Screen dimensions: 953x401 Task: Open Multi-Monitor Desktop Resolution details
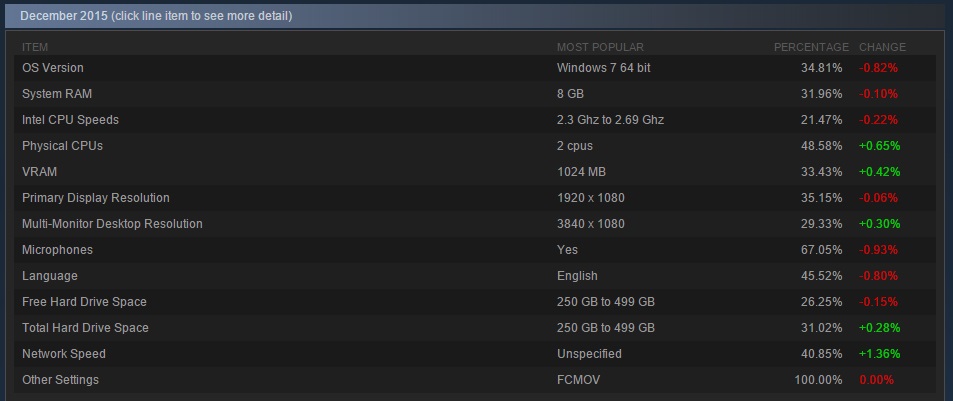[475, 224]
